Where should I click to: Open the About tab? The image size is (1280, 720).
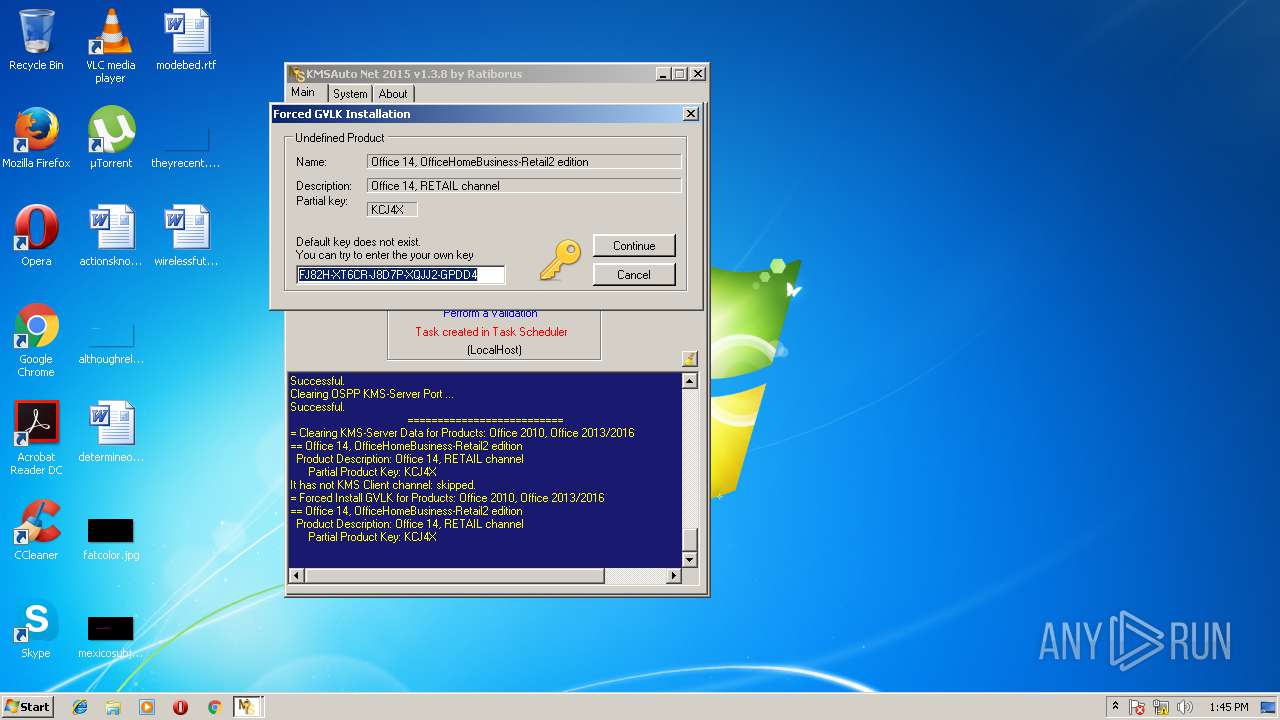(393, 94)
